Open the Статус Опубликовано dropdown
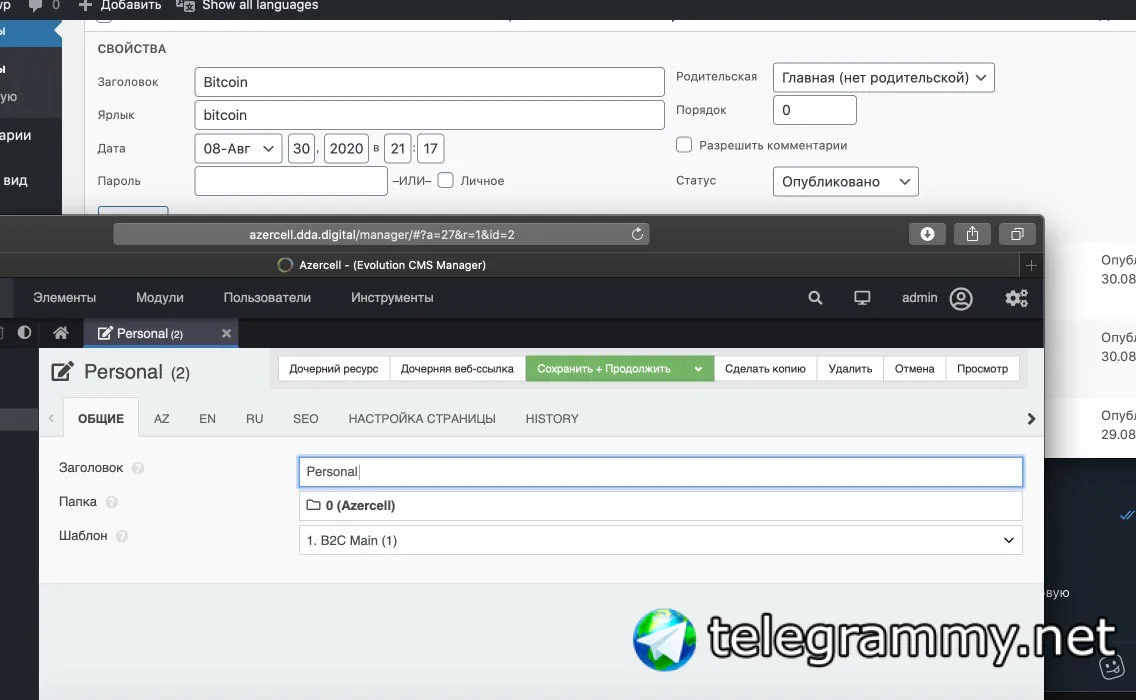 pos(845,181)
